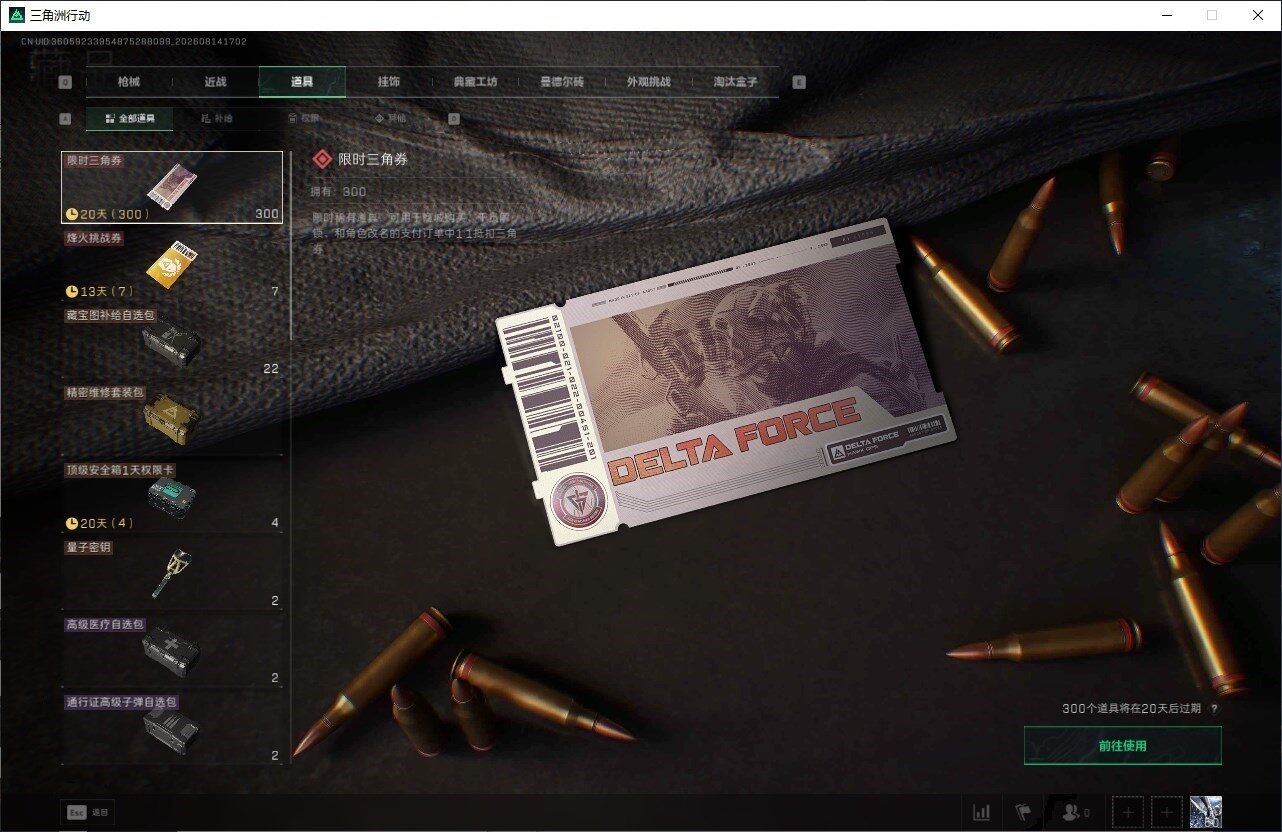
Task: Open the 外观挑战 tab
Action: (x=648, y=82)
